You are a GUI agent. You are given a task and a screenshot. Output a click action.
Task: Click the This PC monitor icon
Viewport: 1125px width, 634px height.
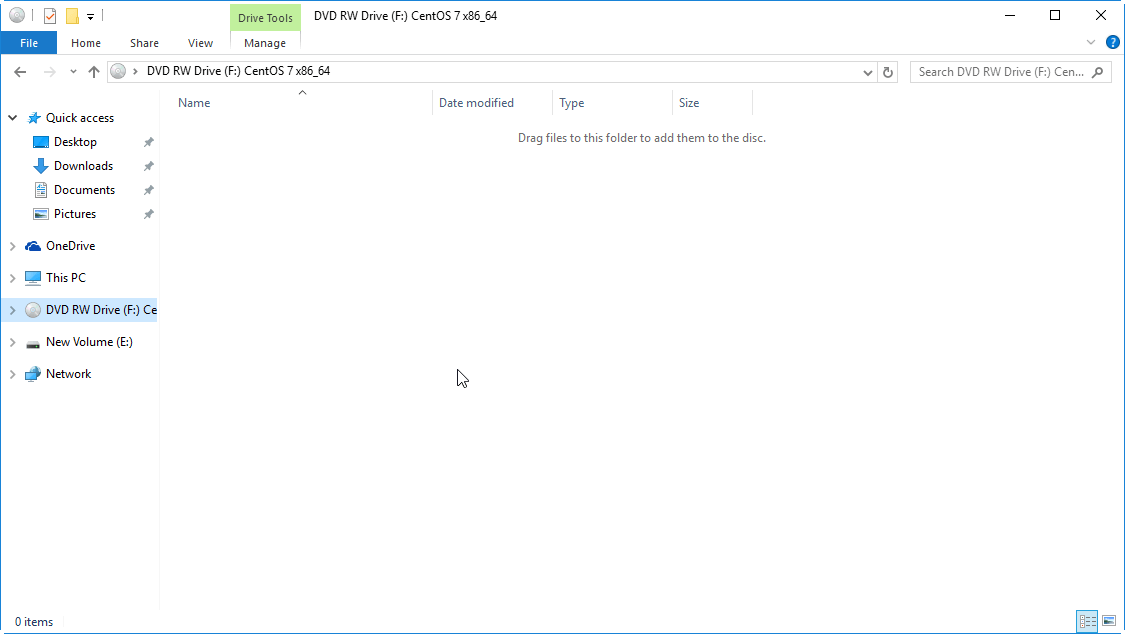point(33,278)
